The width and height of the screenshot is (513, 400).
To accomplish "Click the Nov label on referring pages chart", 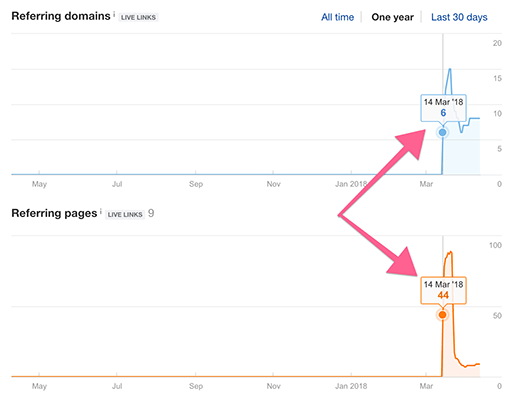I will pos(273,386).
